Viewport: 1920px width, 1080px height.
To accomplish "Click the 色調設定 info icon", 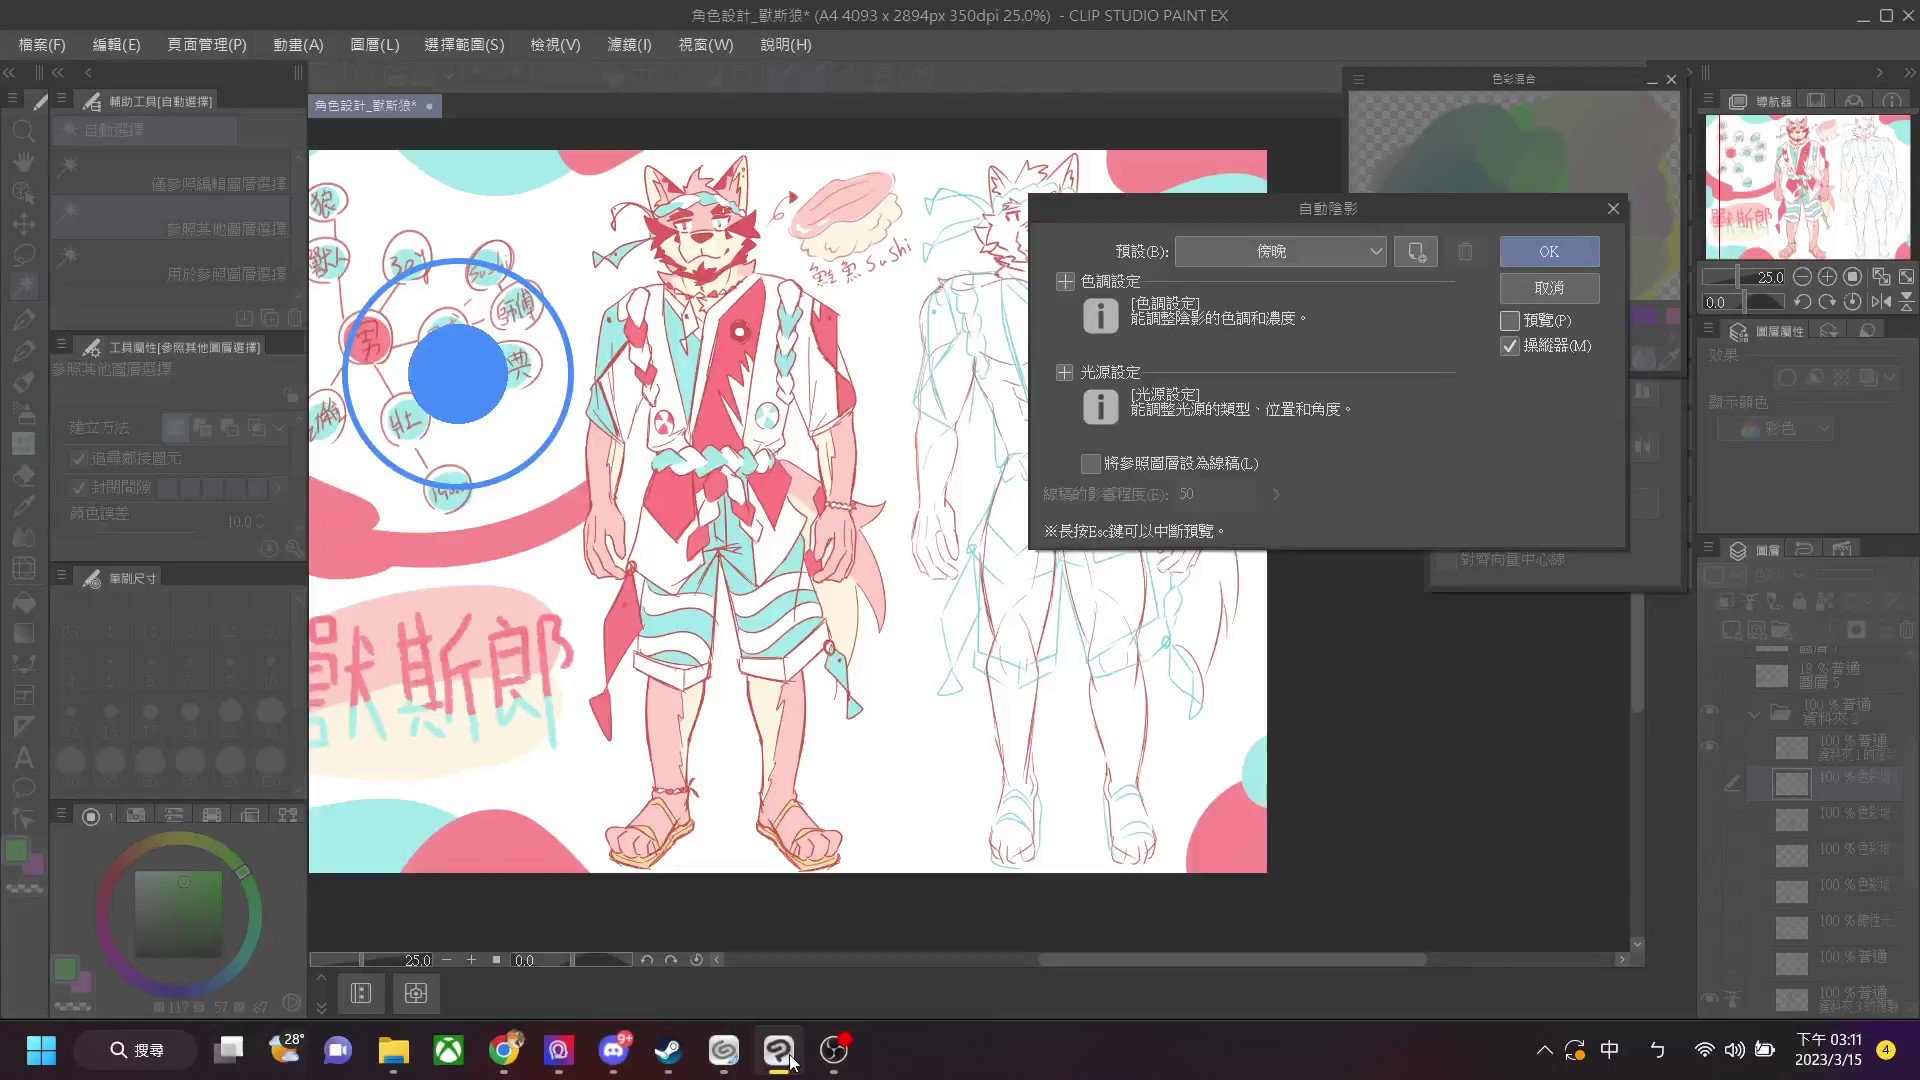I will [x=1100, y=316].
